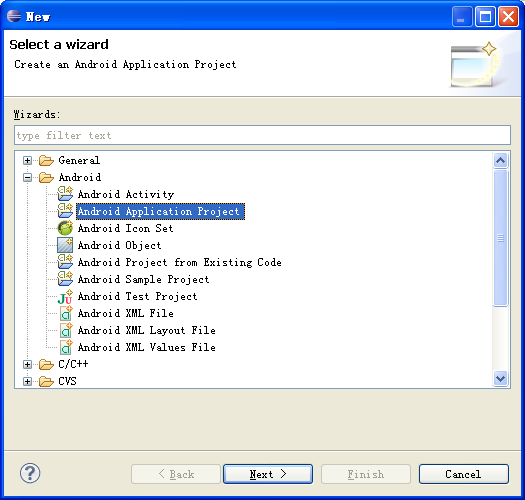The width and height of the screenshot is (525, 500).
Task: Expand the C/C++ category
Action: 27,364
